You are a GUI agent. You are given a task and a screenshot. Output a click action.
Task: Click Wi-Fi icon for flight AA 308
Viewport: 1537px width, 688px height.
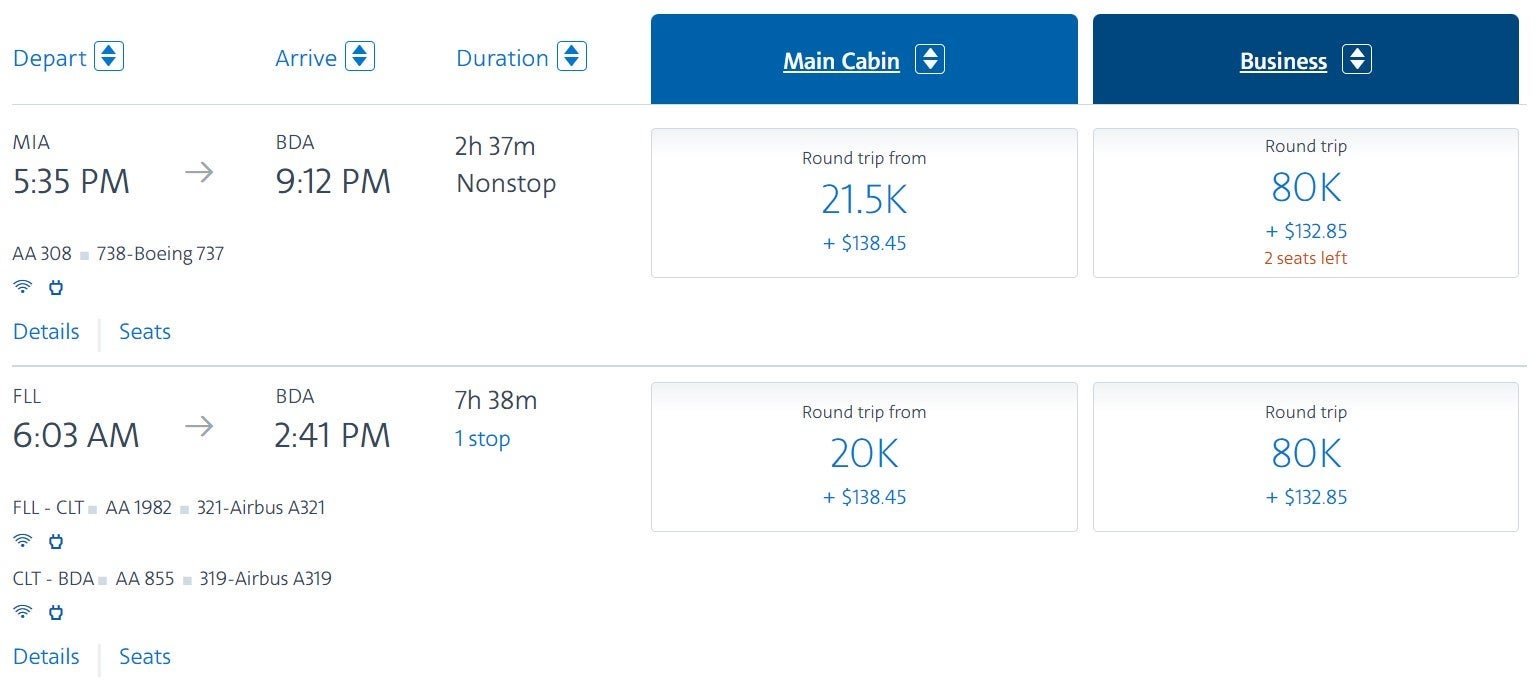pyautogui.click(x=22, y=288)
